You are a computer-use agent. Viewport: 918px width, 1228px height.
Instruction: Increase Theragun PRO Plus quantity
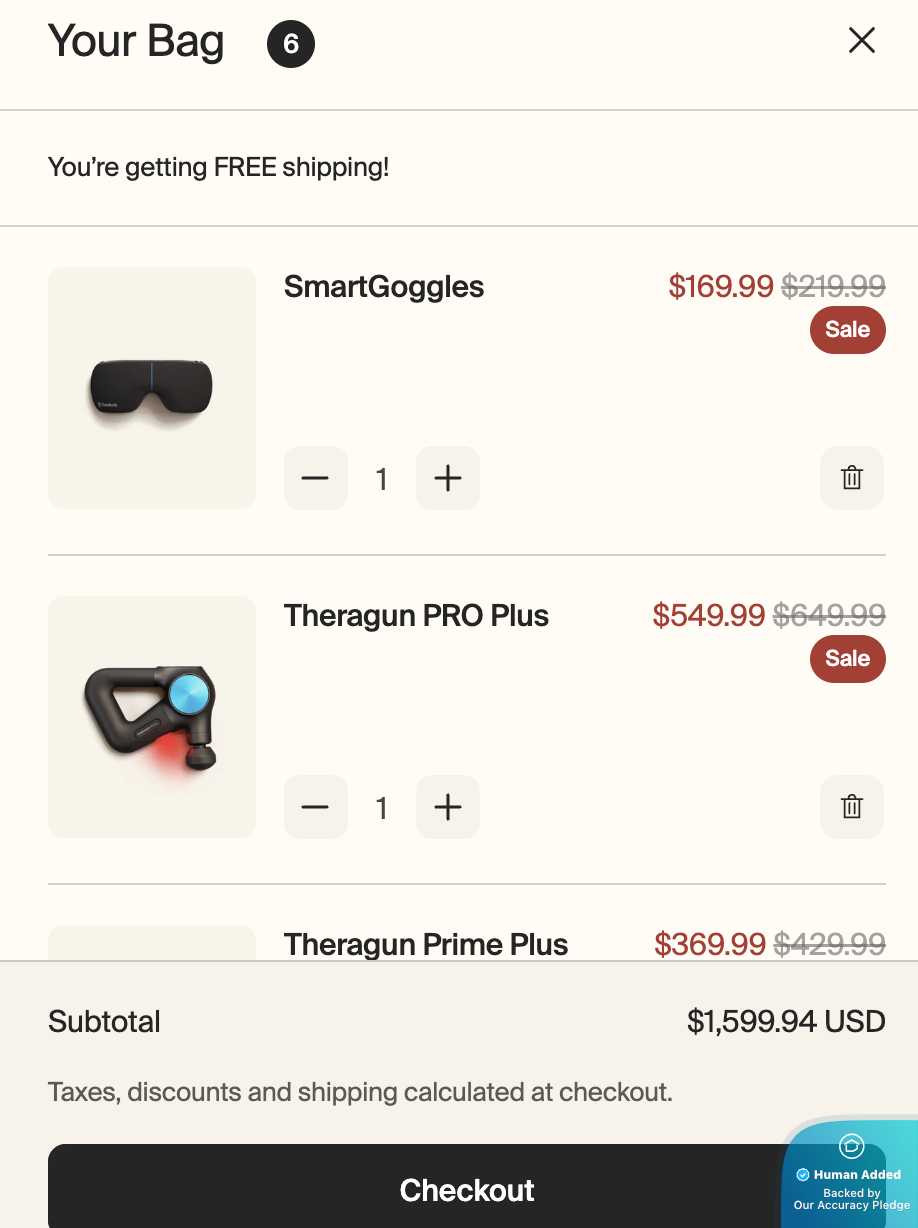tap(447, 807)
